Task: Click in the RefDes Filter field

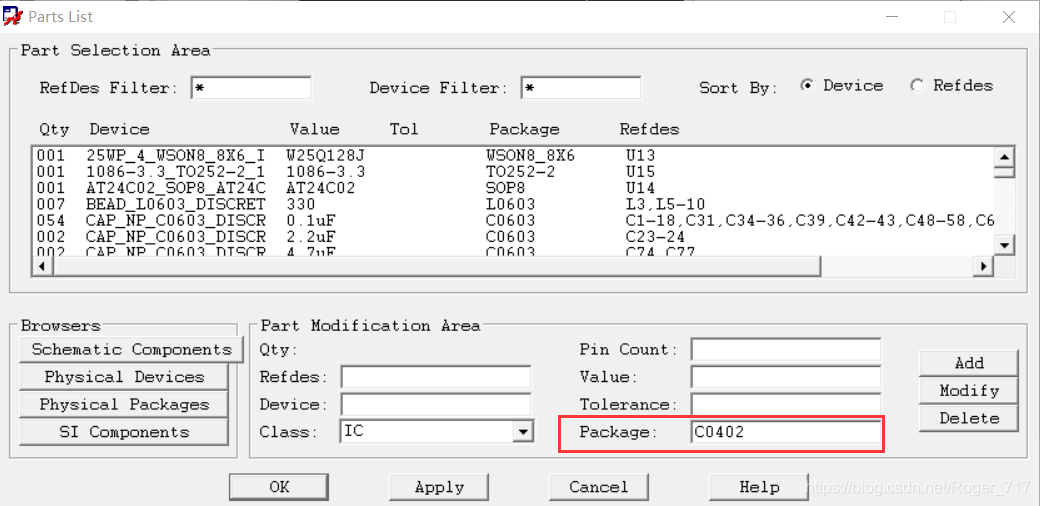Action: tap(251, 88)
